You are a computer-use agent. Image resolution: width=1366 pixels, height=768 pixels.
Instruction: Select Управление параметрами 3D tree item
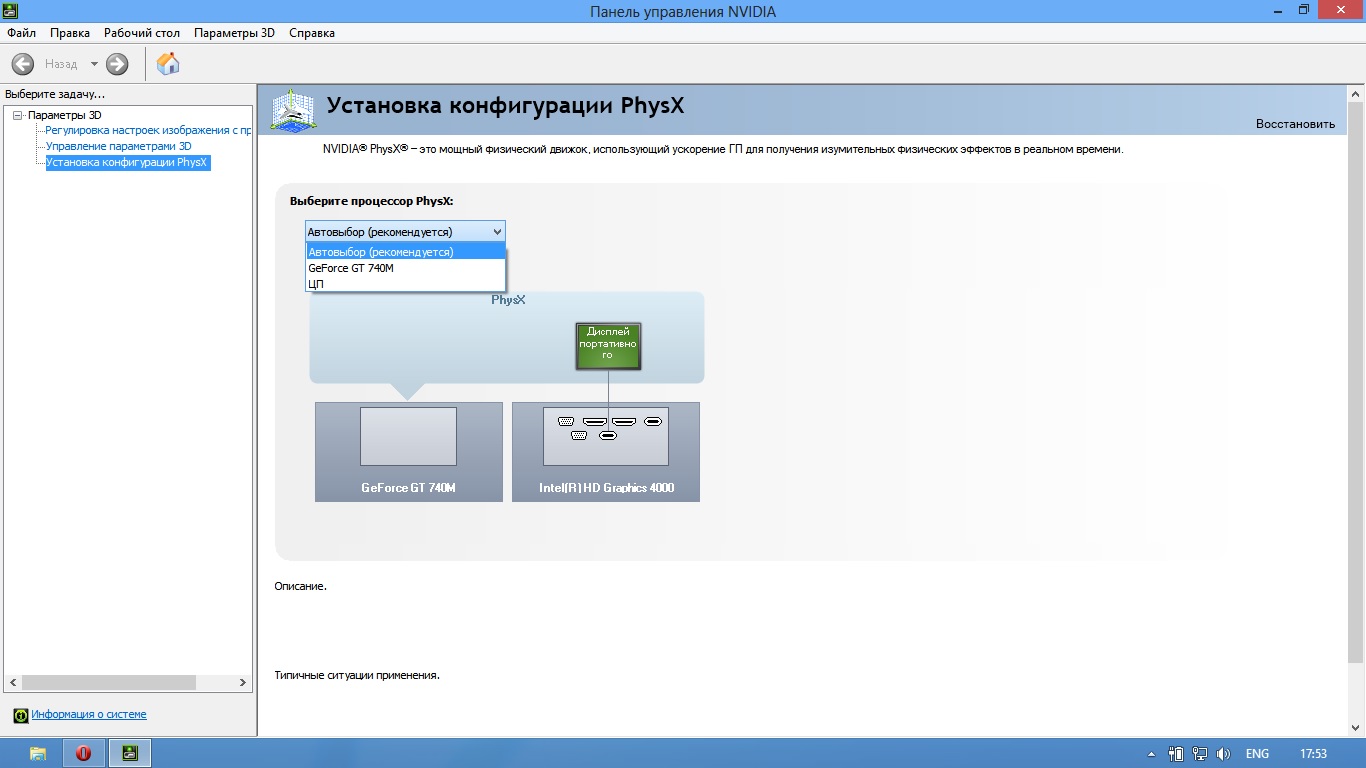pos(118,146)
